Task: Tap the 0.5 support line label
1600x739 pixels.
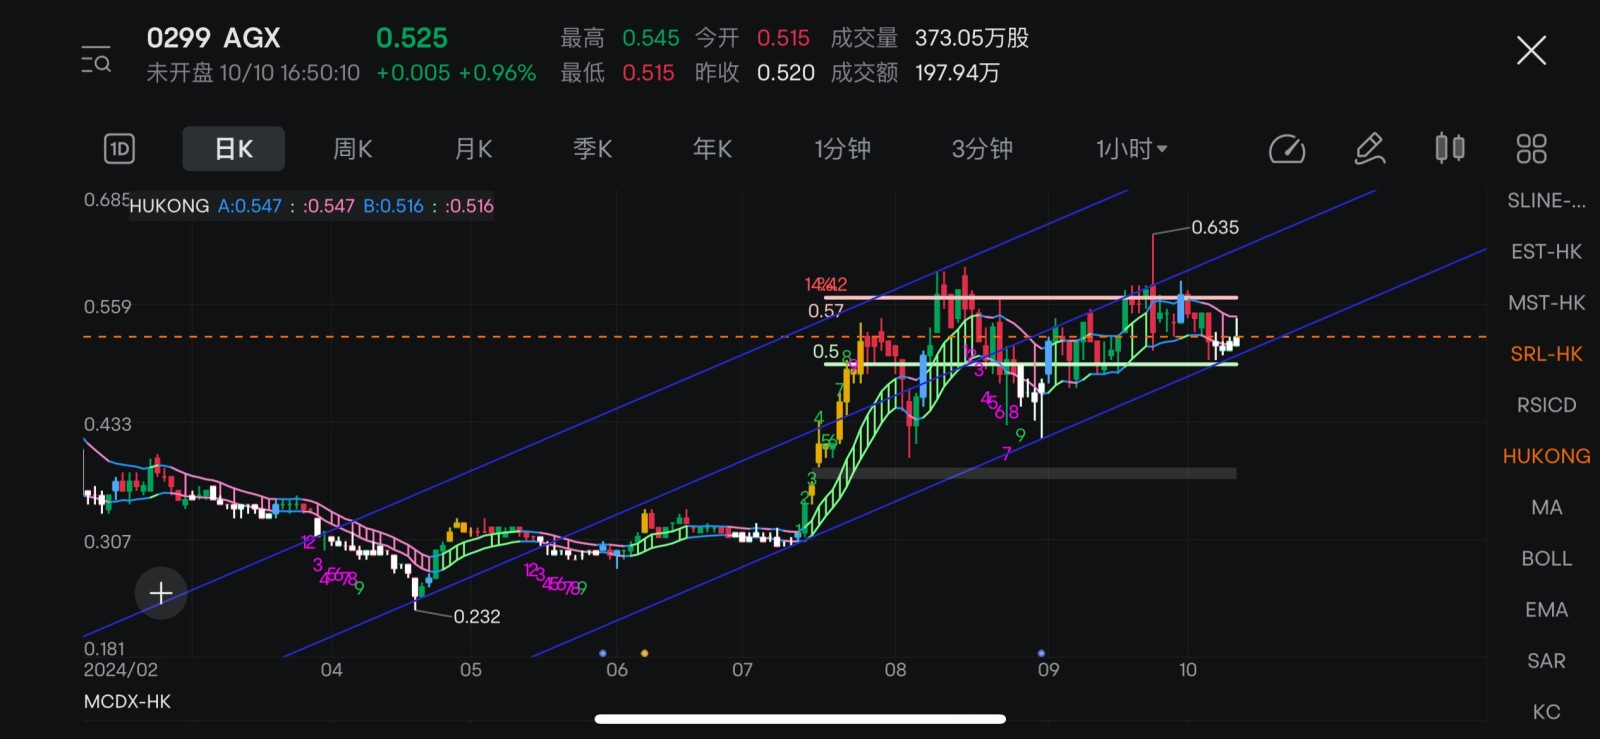Action: point(825,351)
